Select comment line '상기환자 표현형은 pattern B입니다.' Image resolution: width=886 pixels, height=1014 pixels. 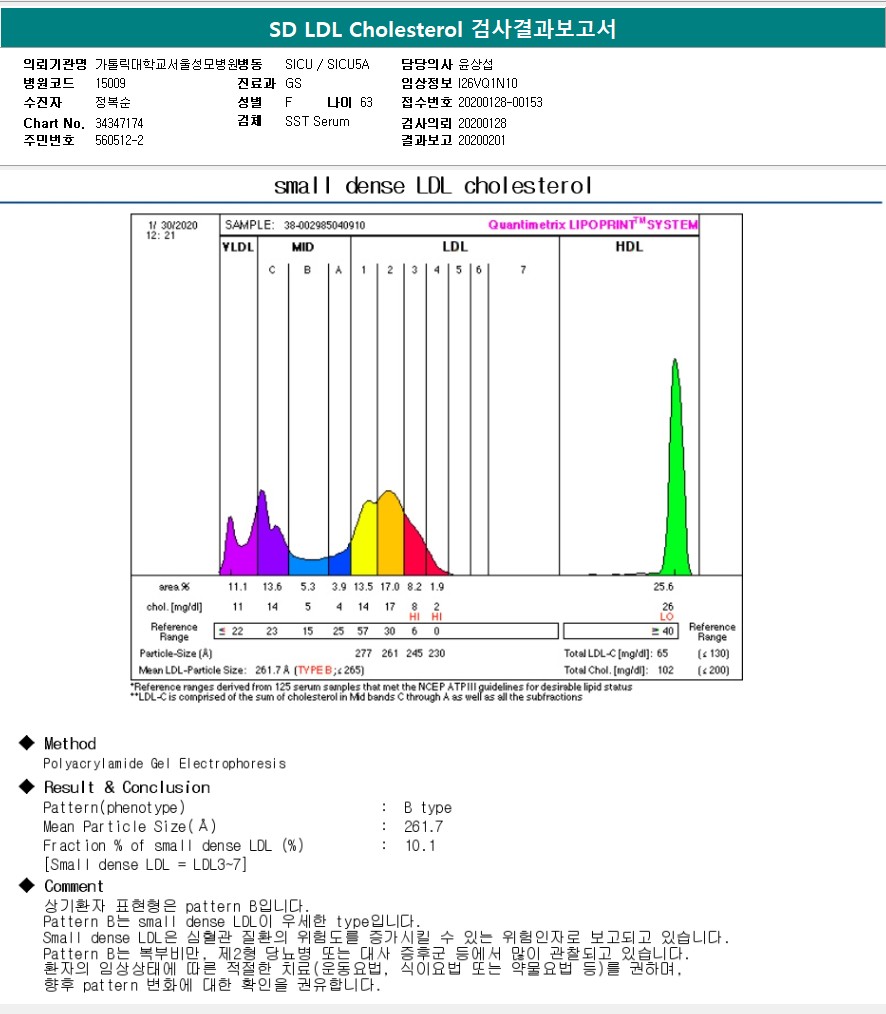[x=177, y=905]
